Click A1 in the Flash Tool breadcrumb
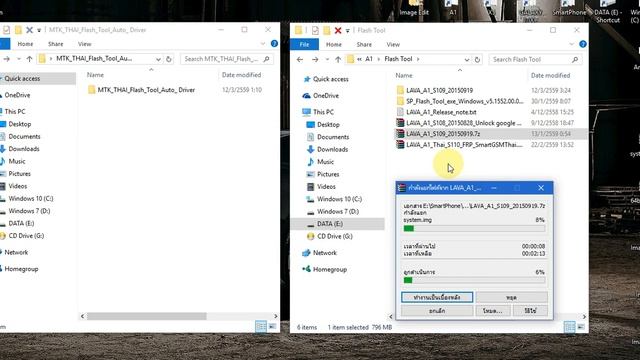This screenshot has width=640, height=360. (x=369, y=59)
